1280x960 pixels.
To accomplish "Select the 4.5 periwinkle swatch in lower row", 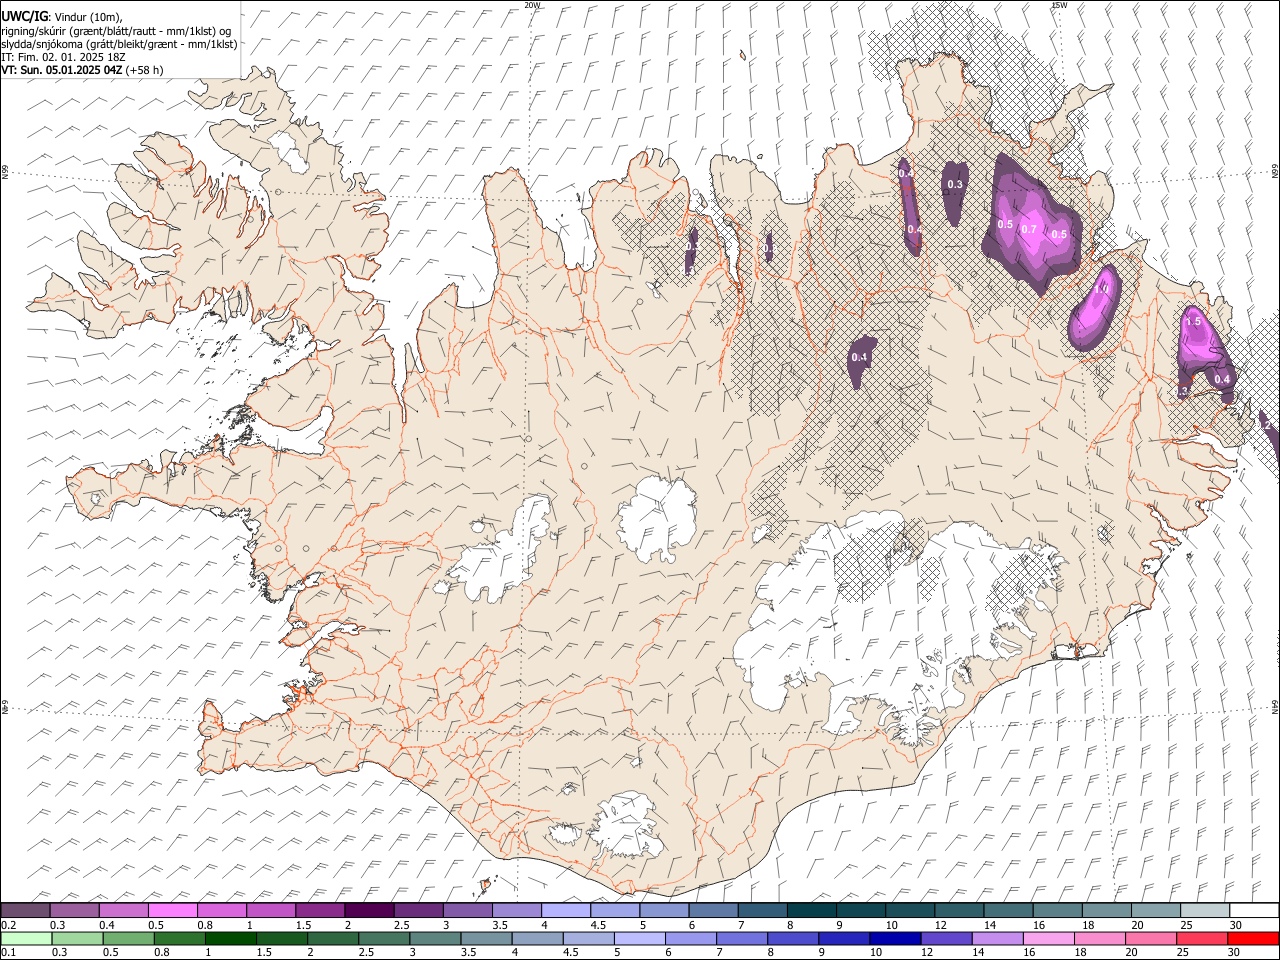I will pyautogui.click(x=588, y=938).
